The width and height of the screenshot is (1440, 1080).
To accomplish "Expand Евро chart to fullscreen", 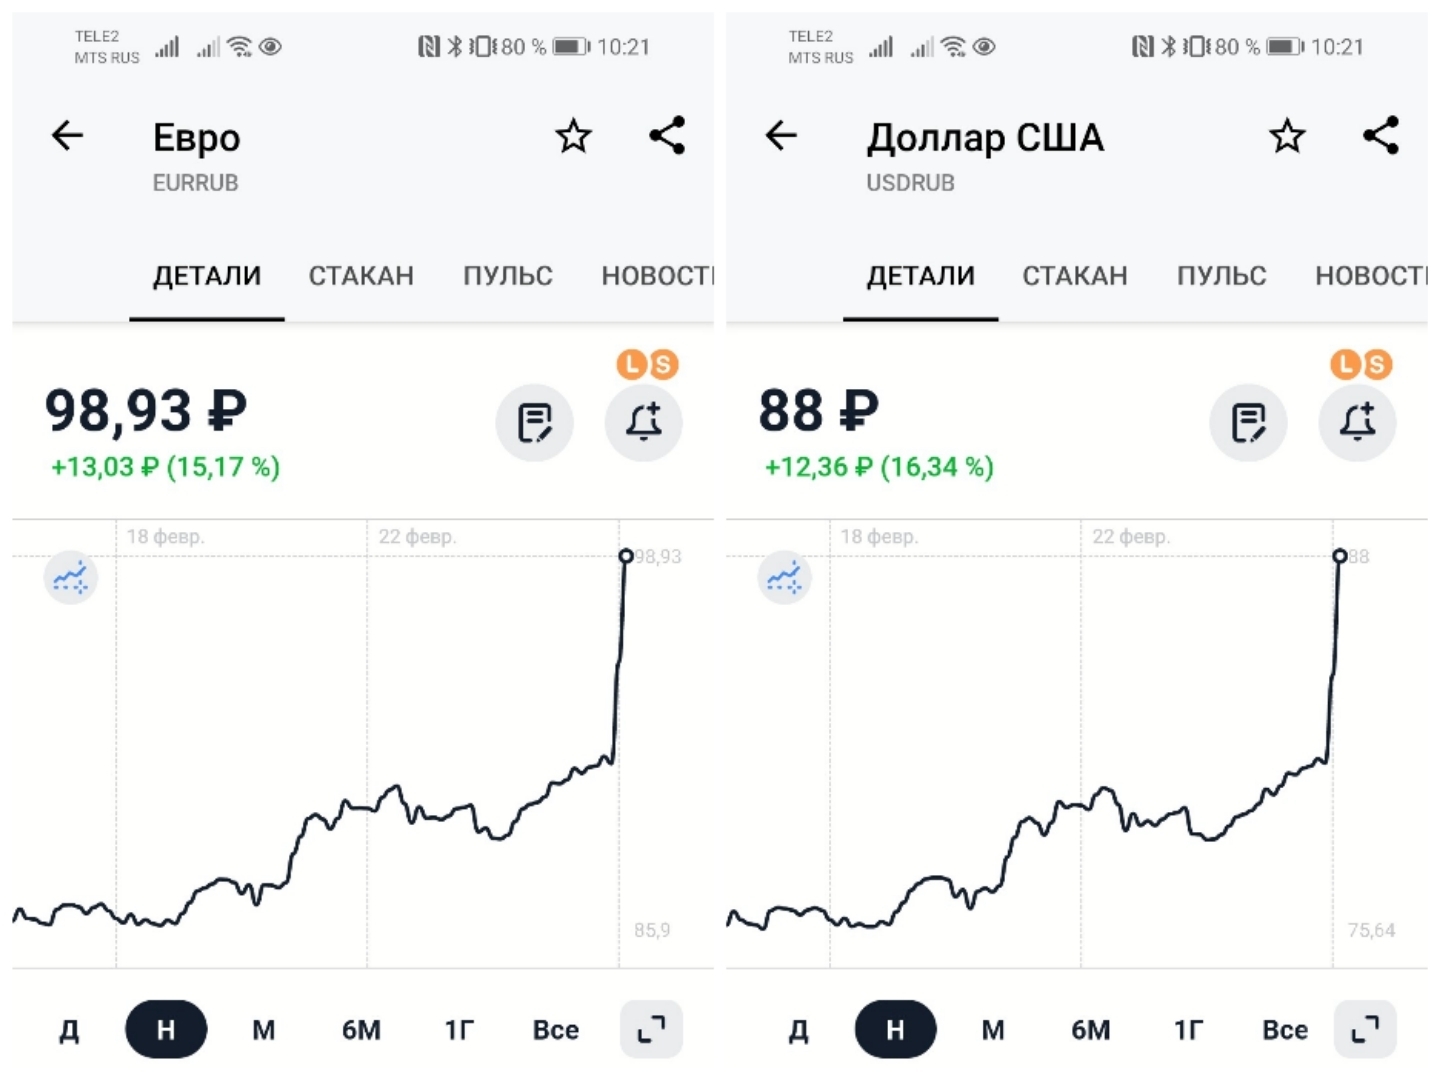I will point(652,1029).
